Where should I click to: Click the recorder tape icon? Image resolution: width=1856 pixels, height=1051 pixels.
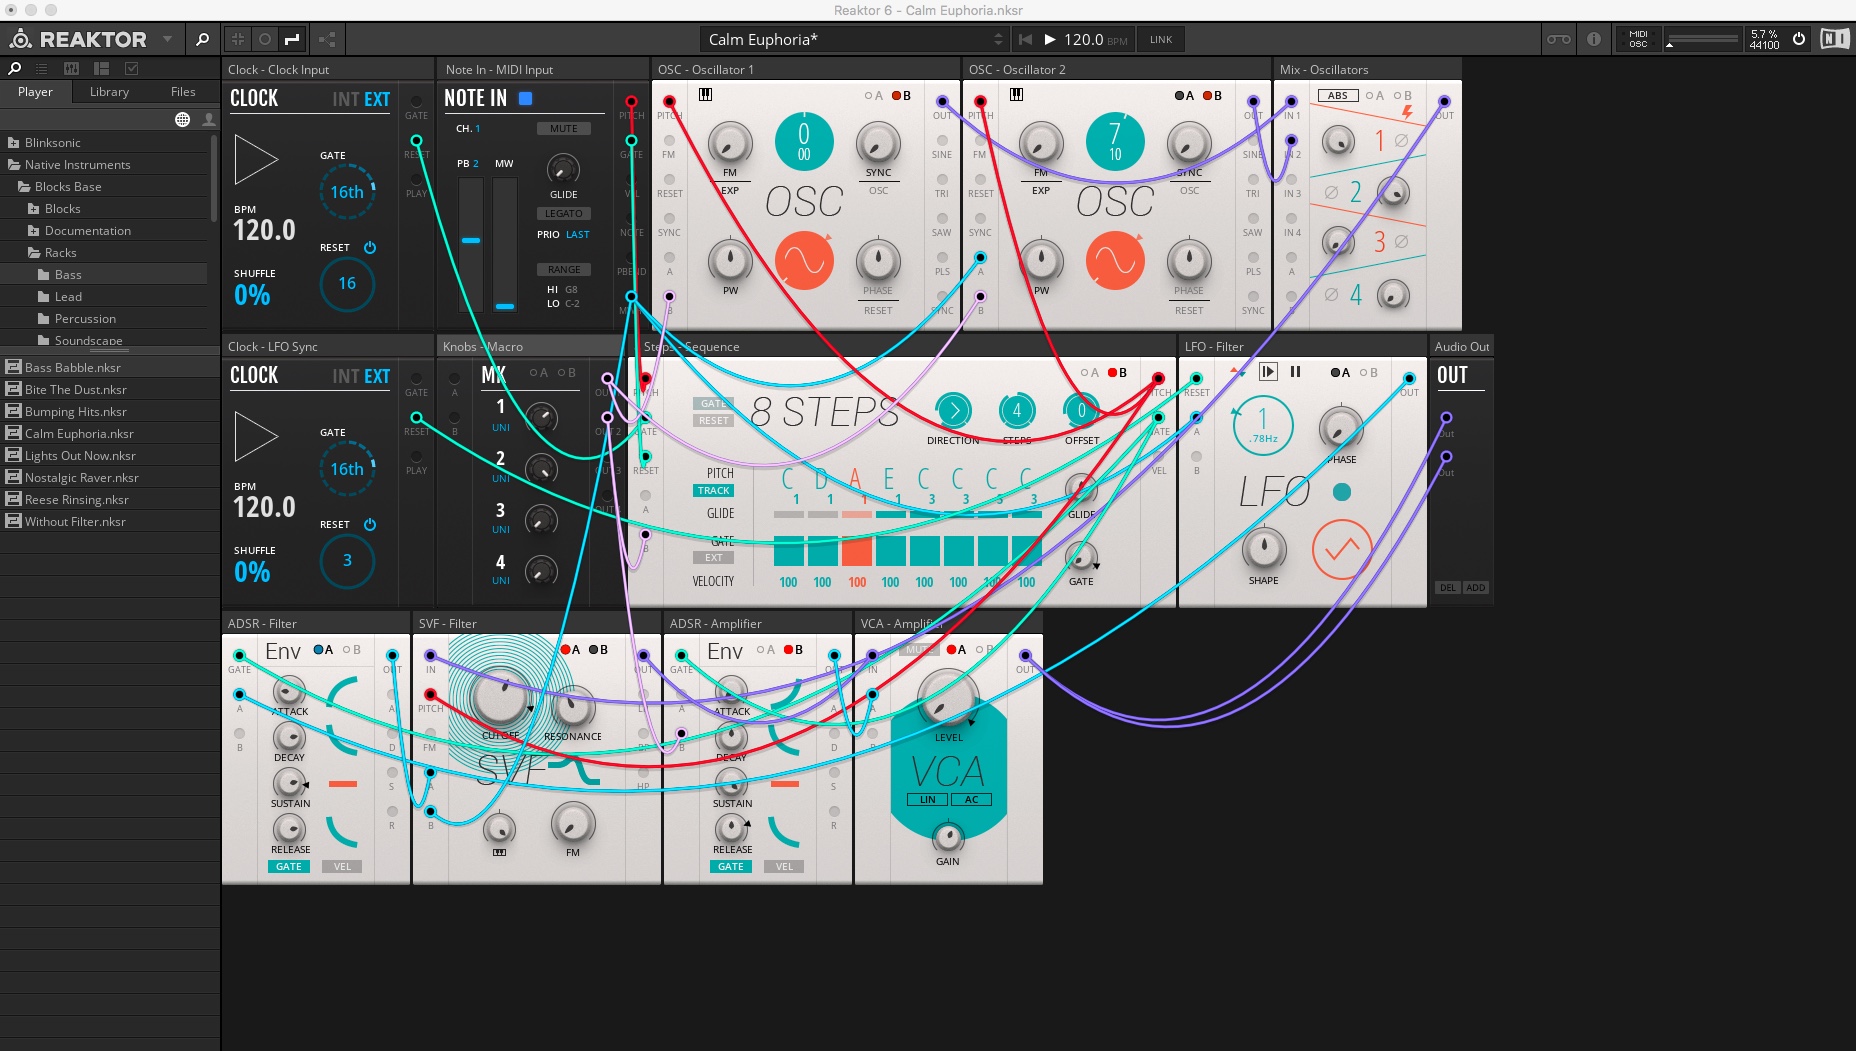[x=1558, y=39]
